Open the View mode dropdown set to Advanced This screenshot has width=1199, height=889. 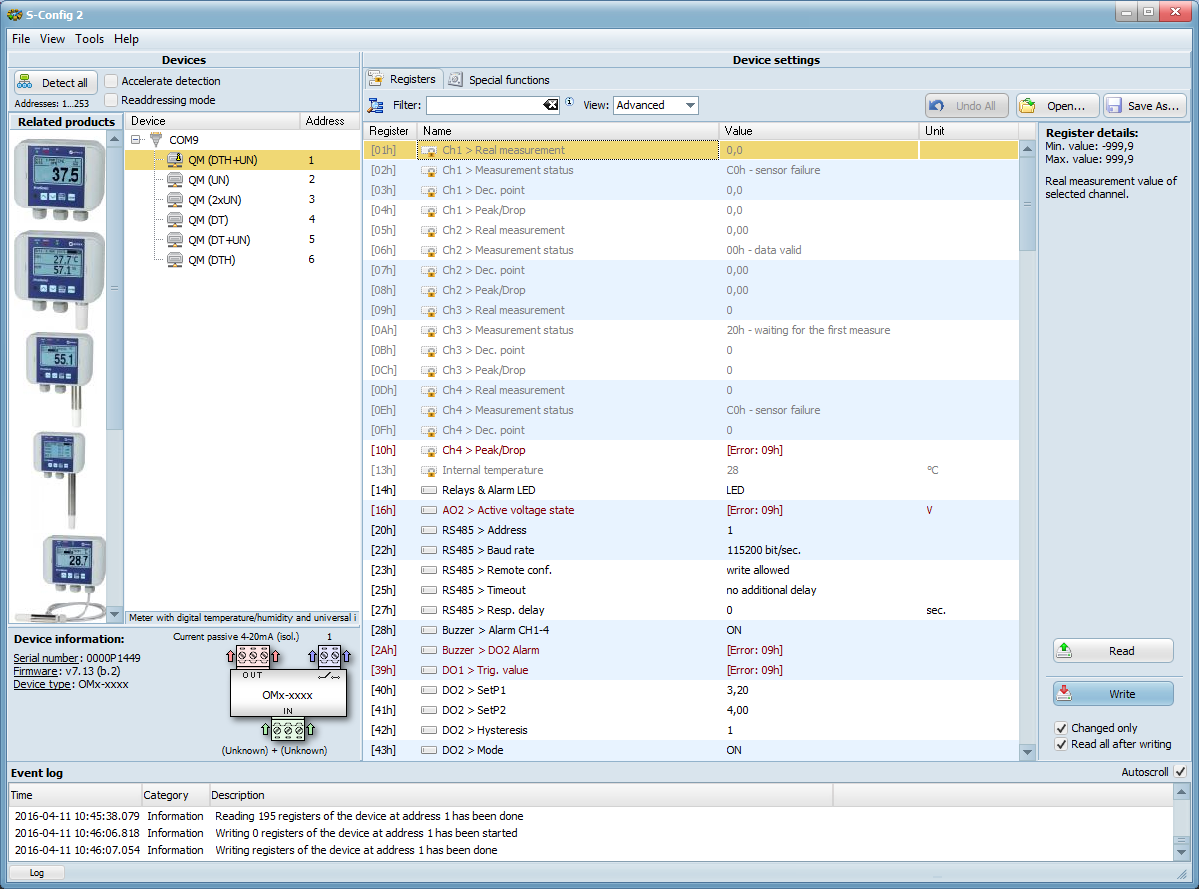click(656, 104)
